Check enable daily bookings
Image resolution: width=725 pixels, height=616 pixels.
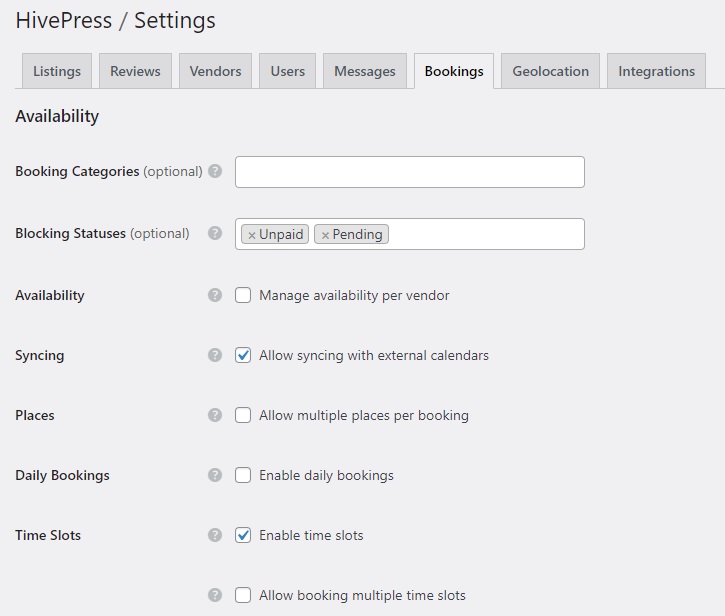[243, 475]
